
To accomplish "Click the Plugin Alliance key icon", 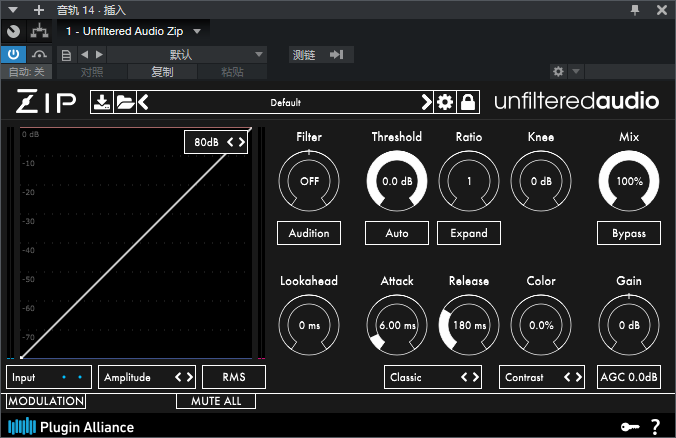I will (630, 427).
